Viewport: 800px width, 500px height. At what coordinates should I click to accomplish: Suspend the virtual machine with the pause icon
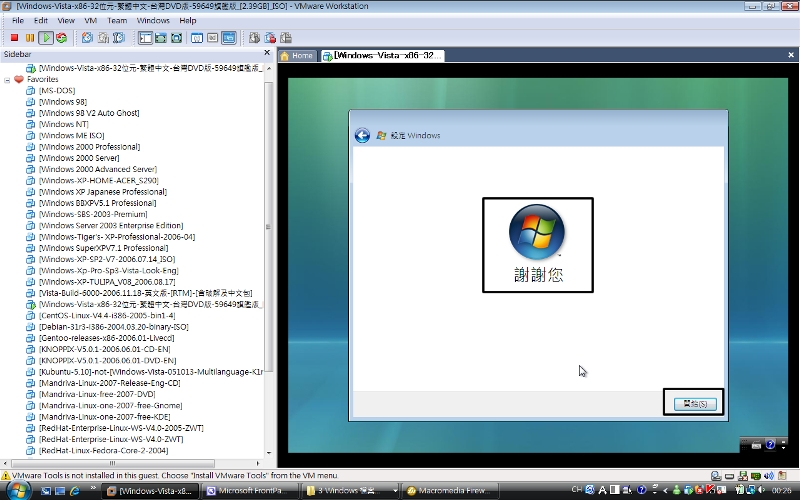[x=30, y=38]
